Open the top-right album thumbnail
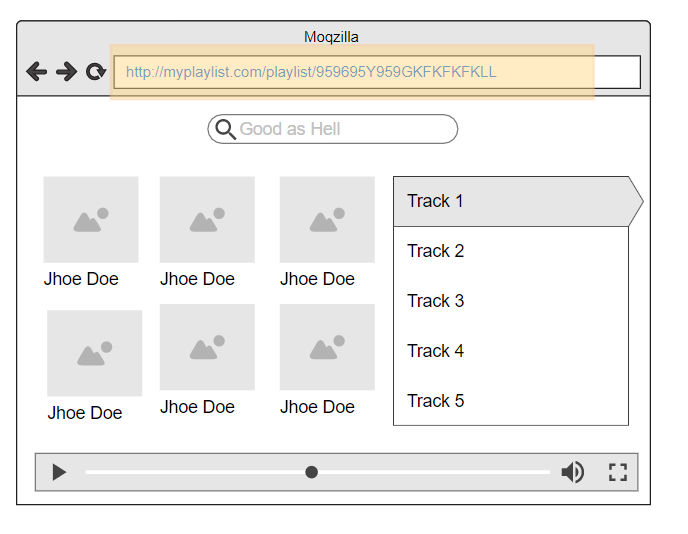688x534 pixels. pos(327,219)
